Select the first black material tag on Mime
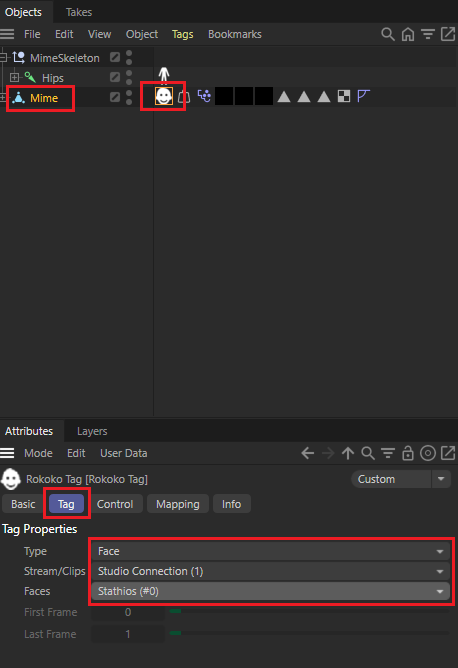 [x=224, y=96]
